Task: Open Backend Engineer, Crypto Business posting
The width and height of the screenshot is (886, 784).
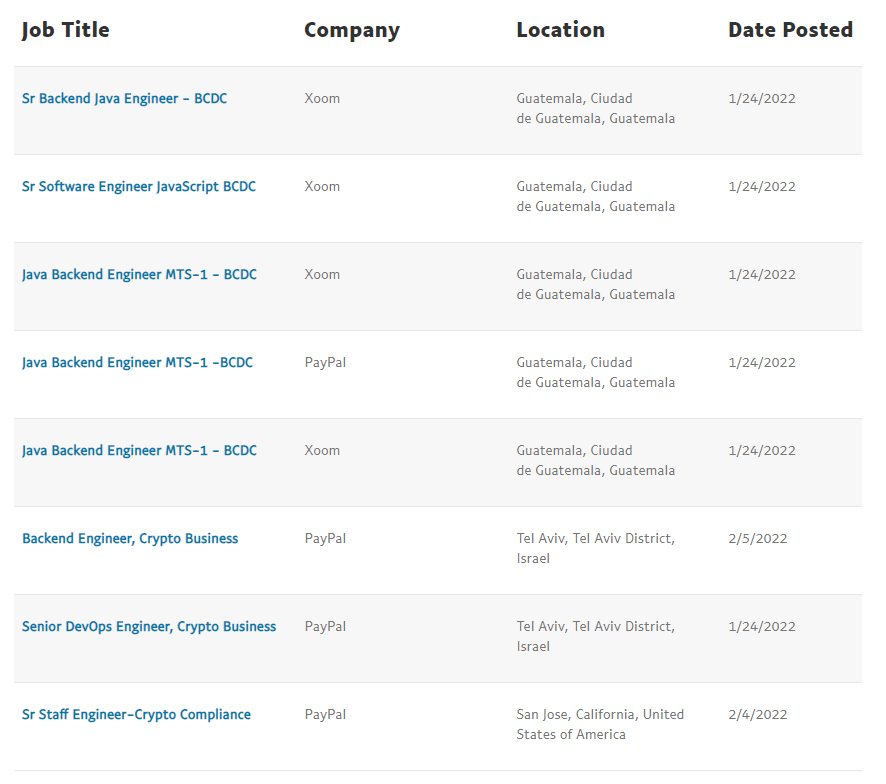Action: (130, 539)
